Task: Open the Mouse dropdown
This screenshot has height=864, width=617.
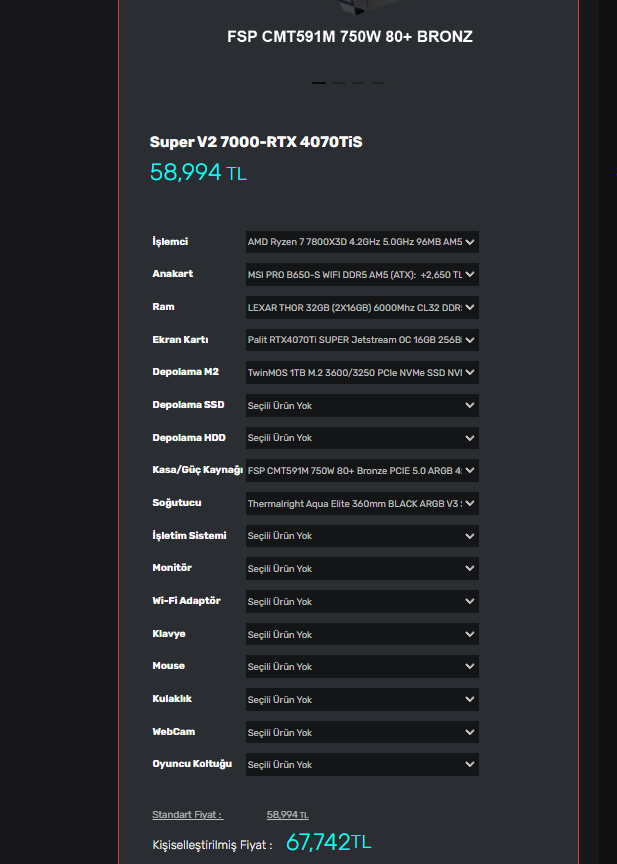Action: pos(362,666)
